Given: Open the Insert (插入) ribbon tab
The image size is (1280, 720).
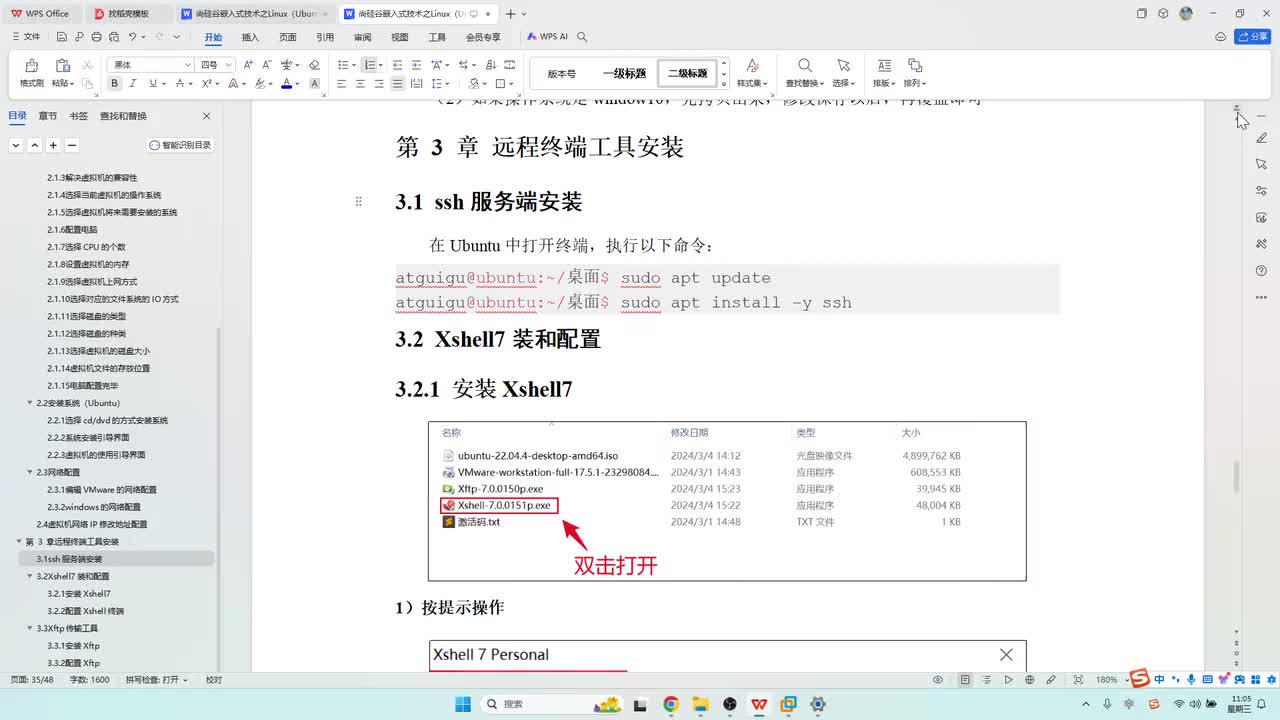Looking at the screenshot, I should [250, 37].
